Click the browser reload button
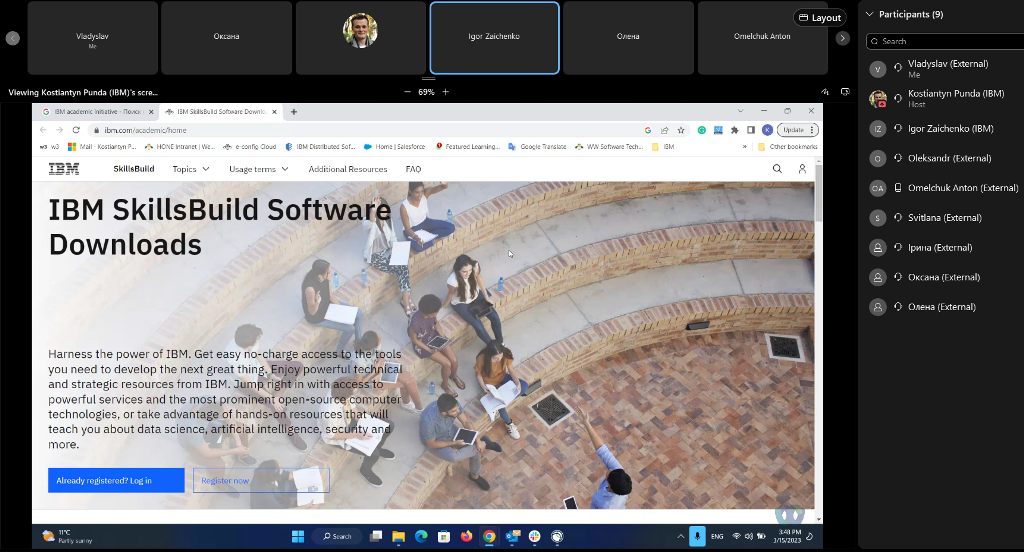1024x552 pixels. click(76, 130)
